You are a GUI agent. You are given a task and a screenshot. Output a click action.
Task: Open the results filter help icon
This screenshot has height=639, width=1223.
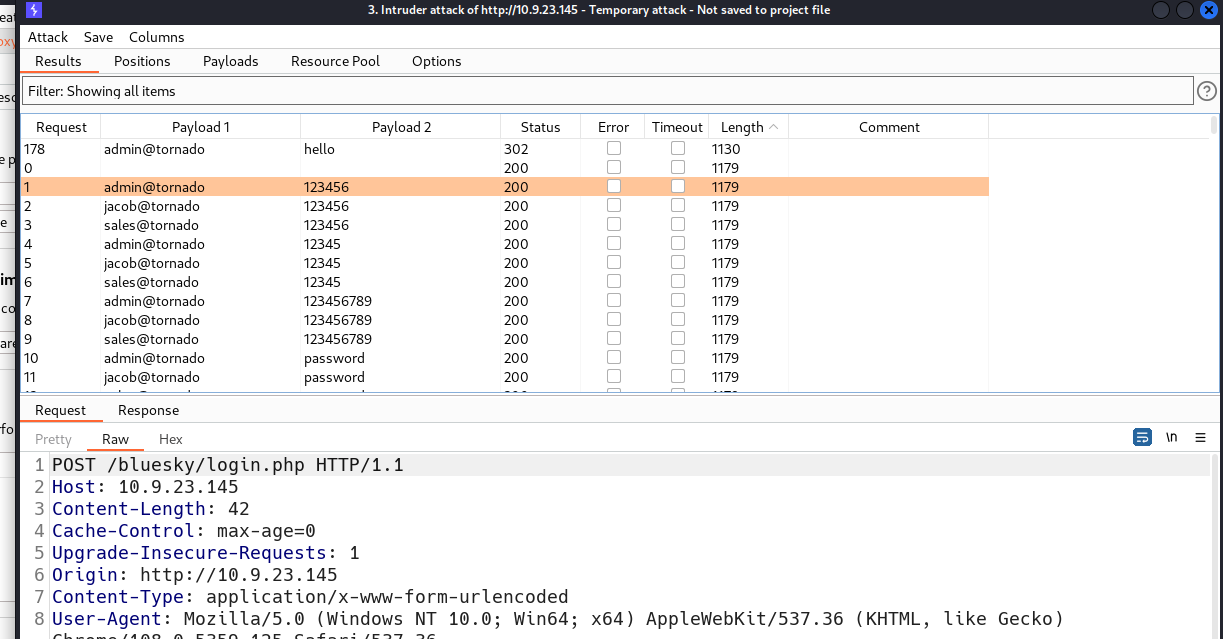tap(1207, 91)
